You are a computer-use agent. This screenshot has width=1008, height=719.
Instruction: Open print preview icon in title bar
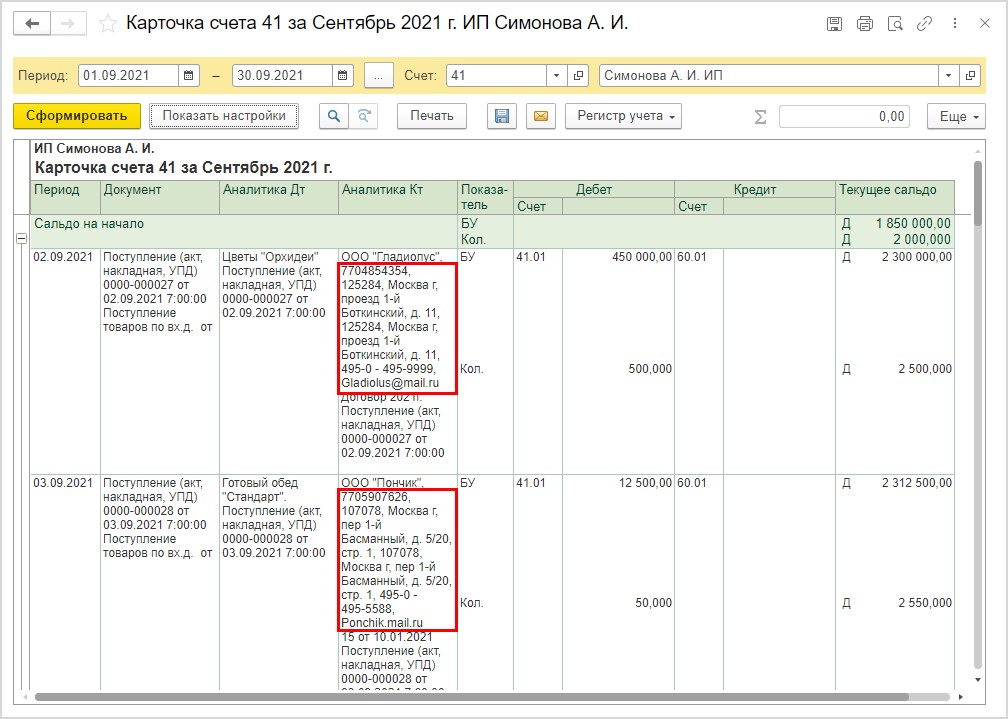pyautogui.click(x=895, y=24)
